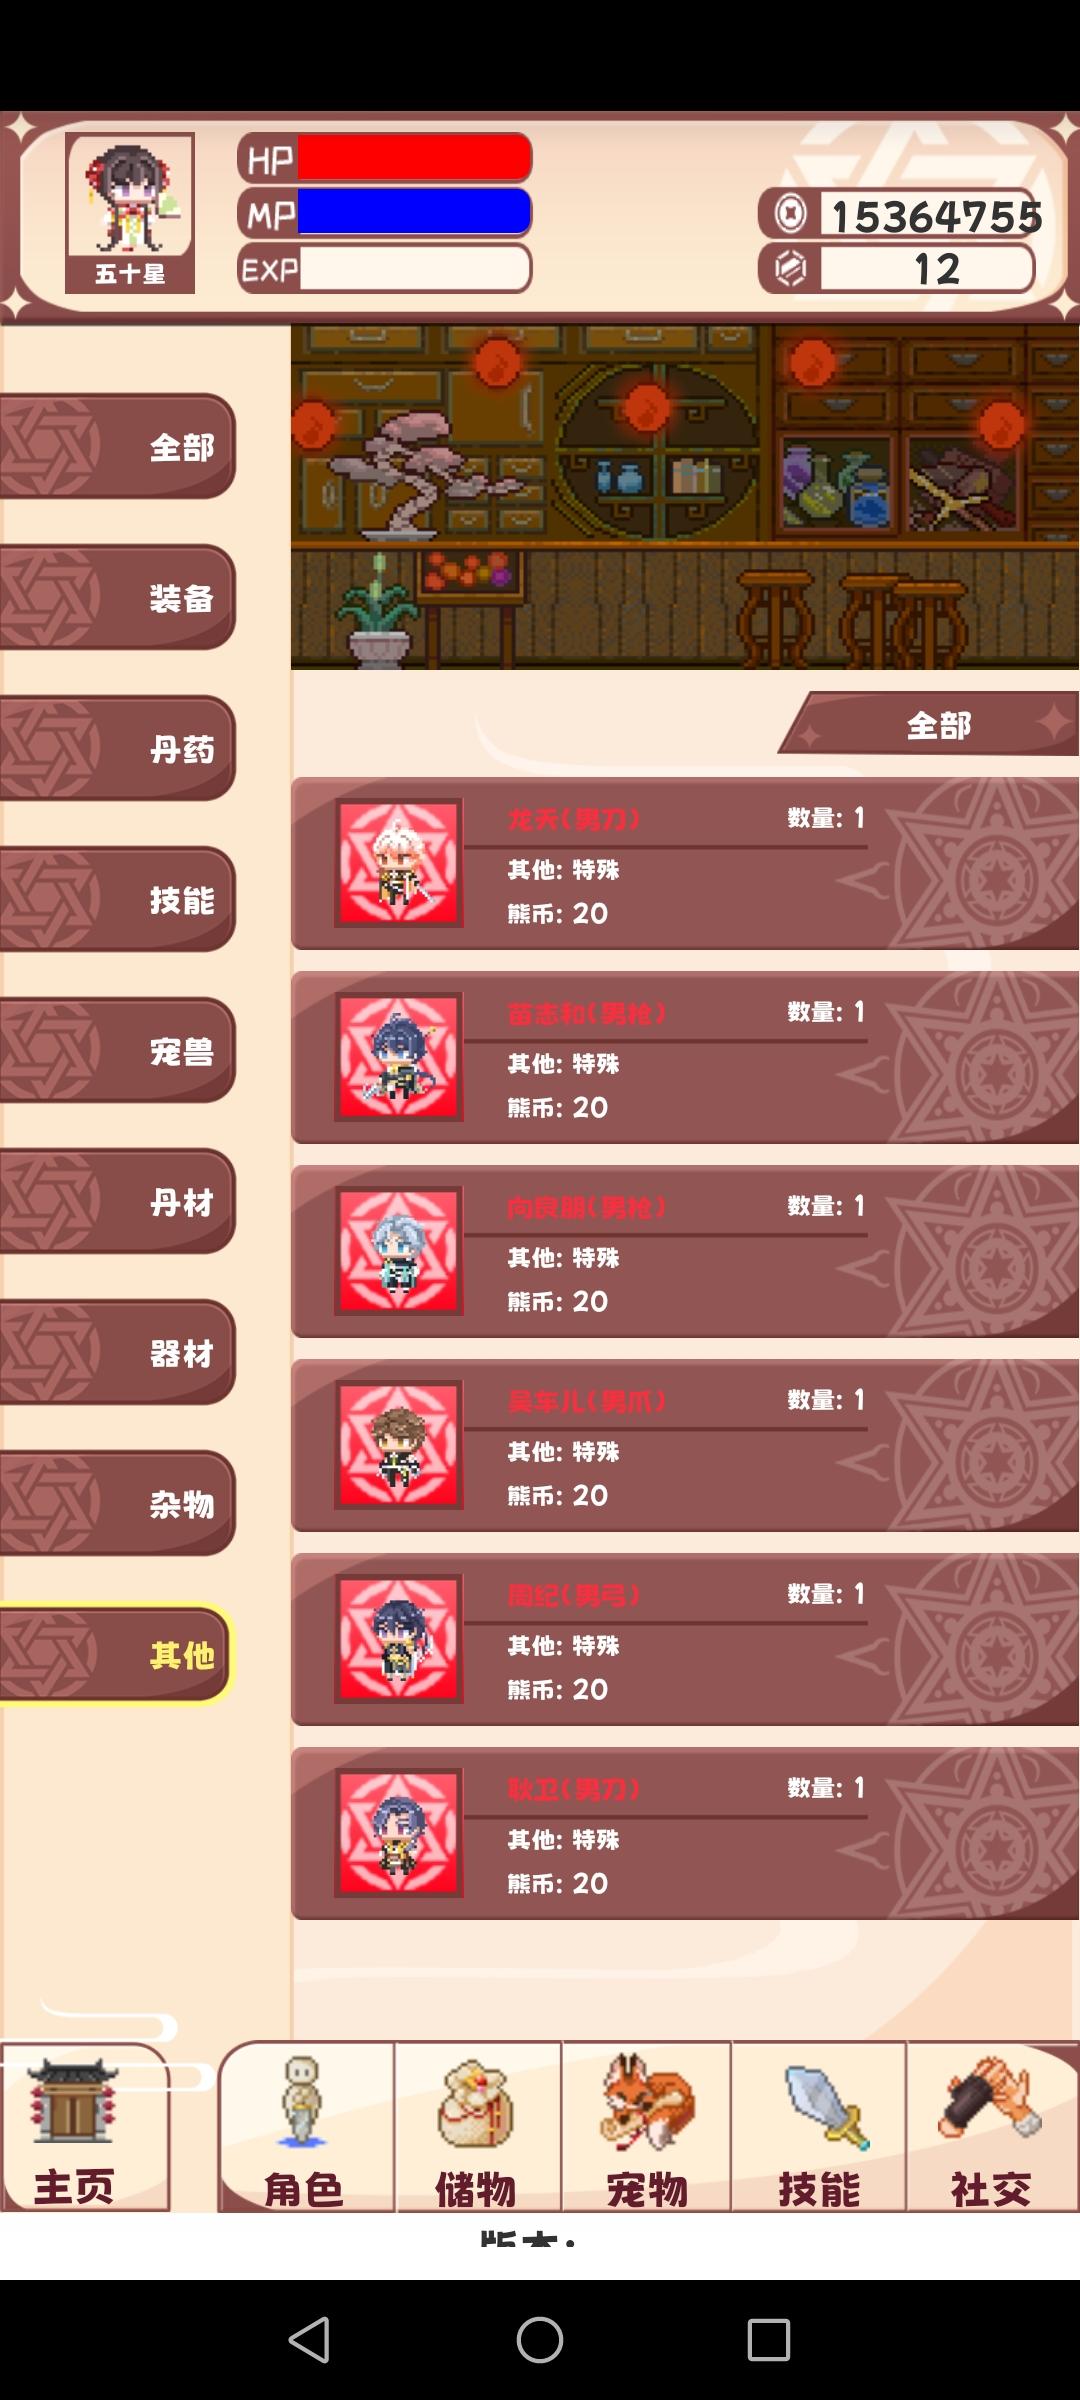This screenshot has height=2400, width=1080.
Task: Select the 全部 category in the sidebar
Action: [117, 446]
